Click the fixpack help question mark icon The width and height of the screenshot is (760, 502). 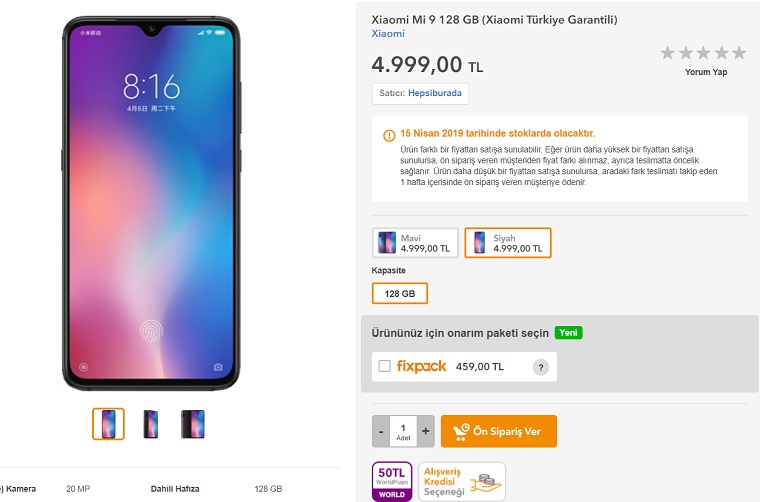[x=541, y=367]
